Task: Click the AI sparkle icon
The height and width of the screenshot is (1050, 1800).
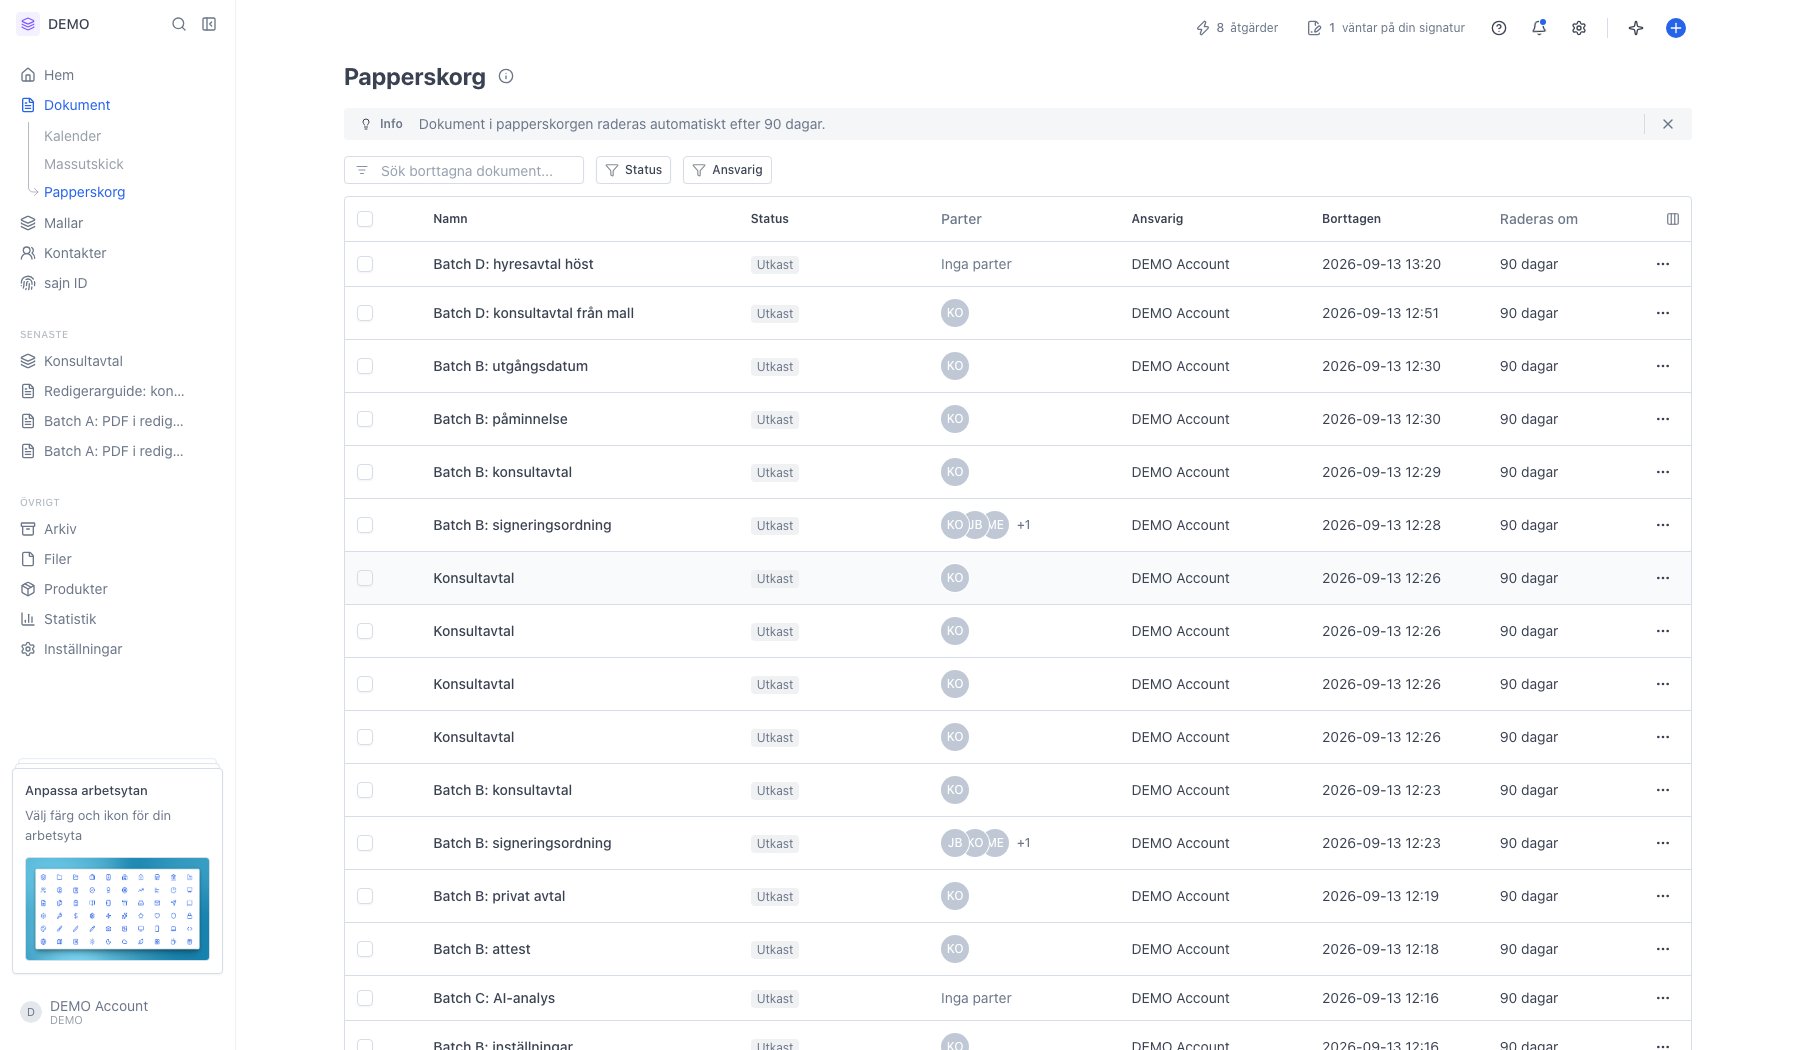Action: (1636, 28)
